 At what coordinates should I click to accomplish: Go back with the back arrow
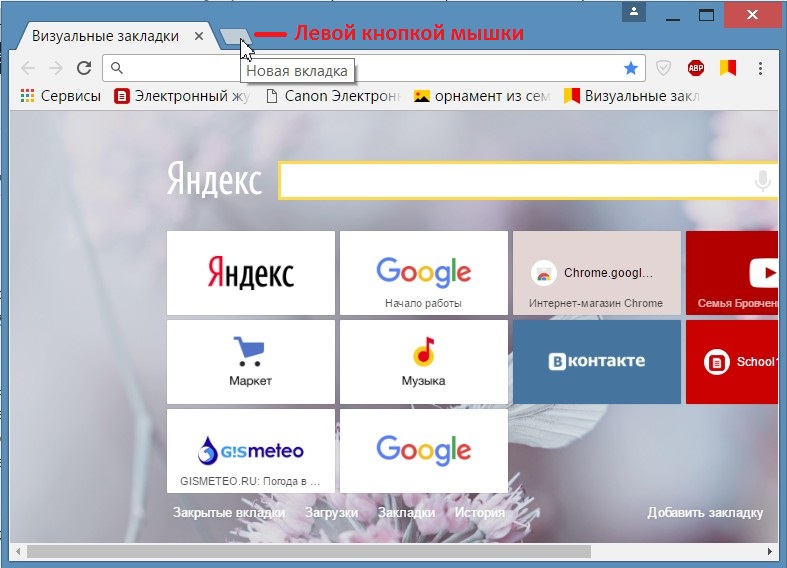[x=28, y=68]
